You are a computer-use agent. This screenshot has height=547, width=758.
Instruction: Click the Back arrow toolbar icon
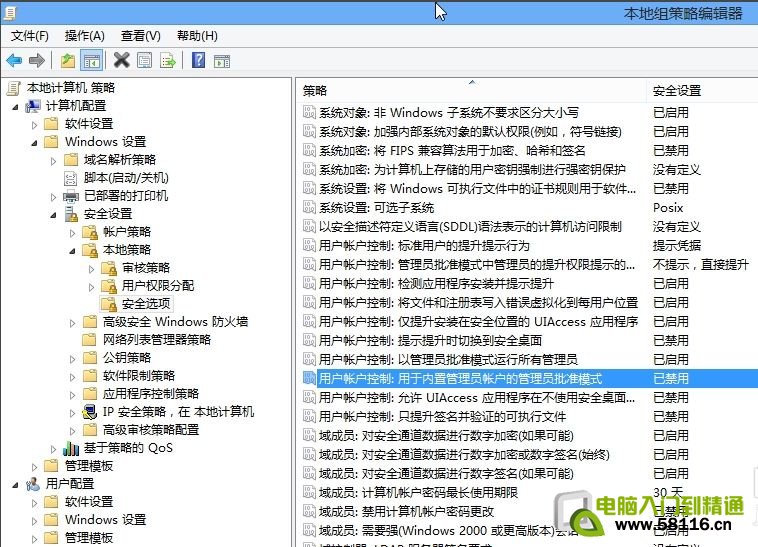(14, 61)
